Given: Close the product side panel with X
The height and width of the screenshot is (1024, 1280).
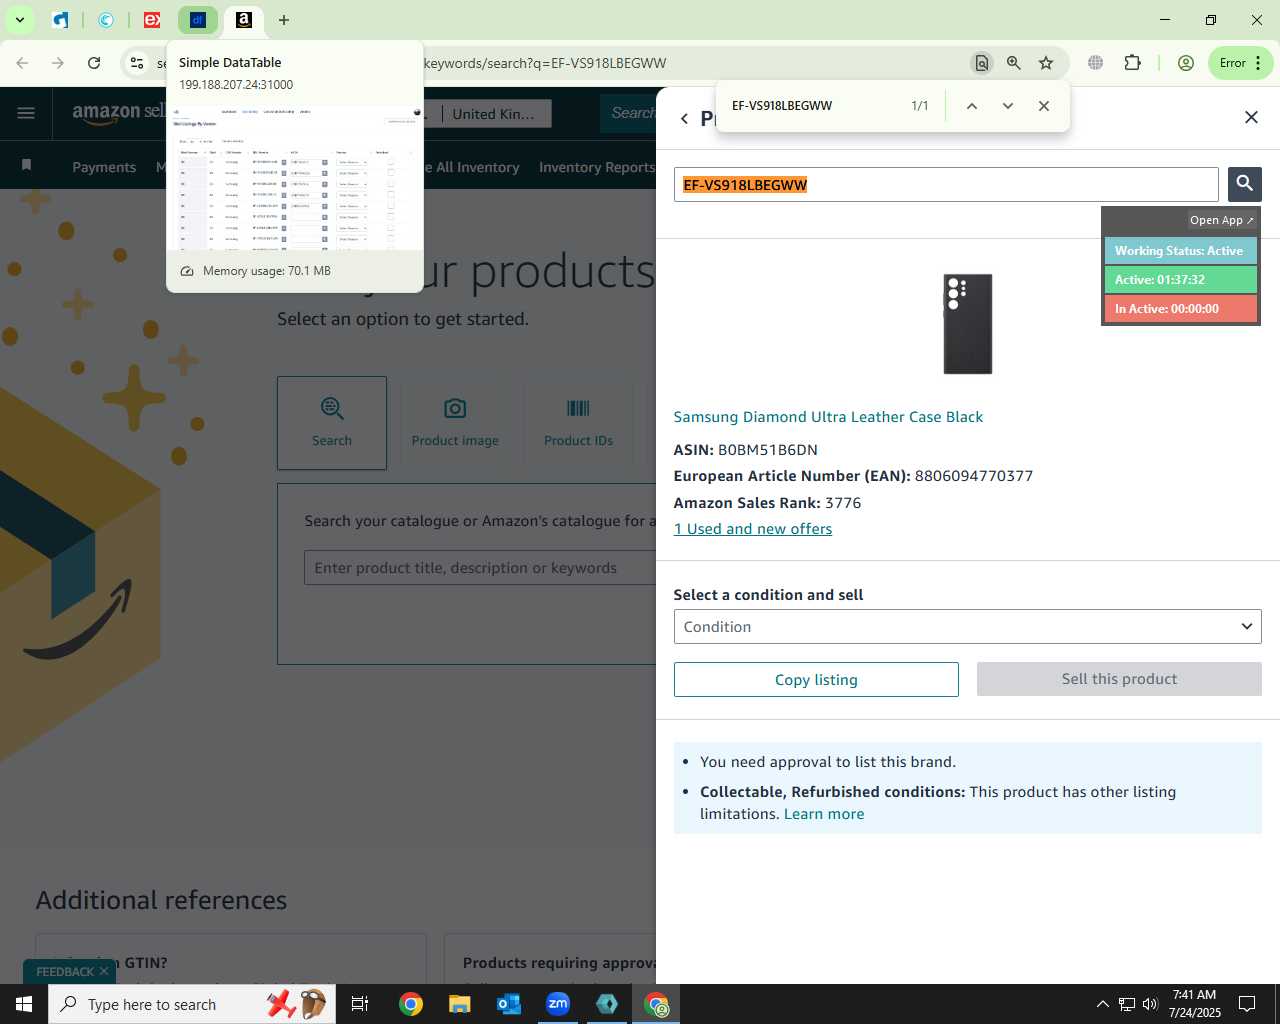Looking at the screenshot, I should click(1251, 117).
